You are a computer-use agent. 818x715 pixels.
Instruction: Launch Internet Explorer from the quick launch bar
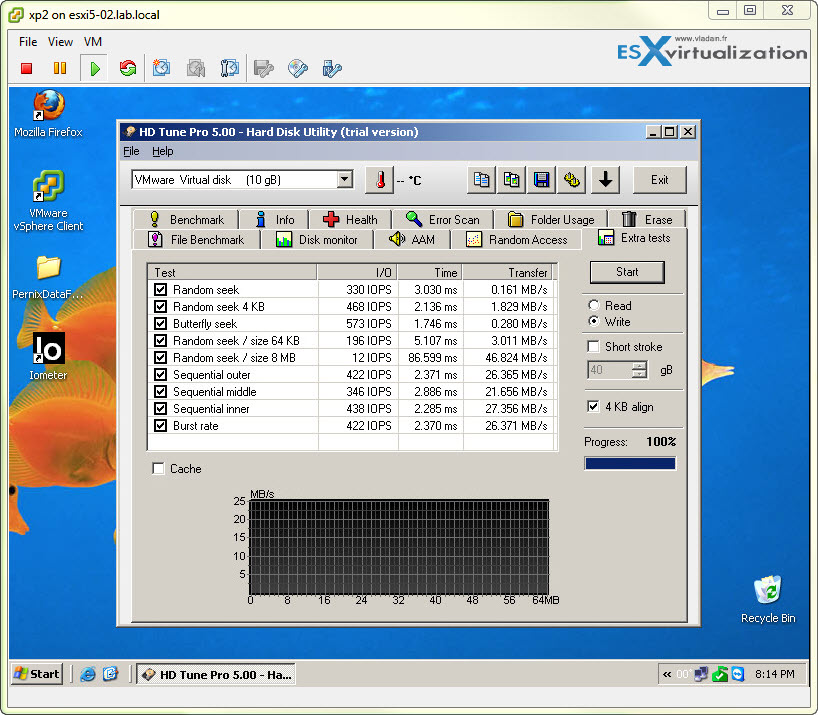88,674
